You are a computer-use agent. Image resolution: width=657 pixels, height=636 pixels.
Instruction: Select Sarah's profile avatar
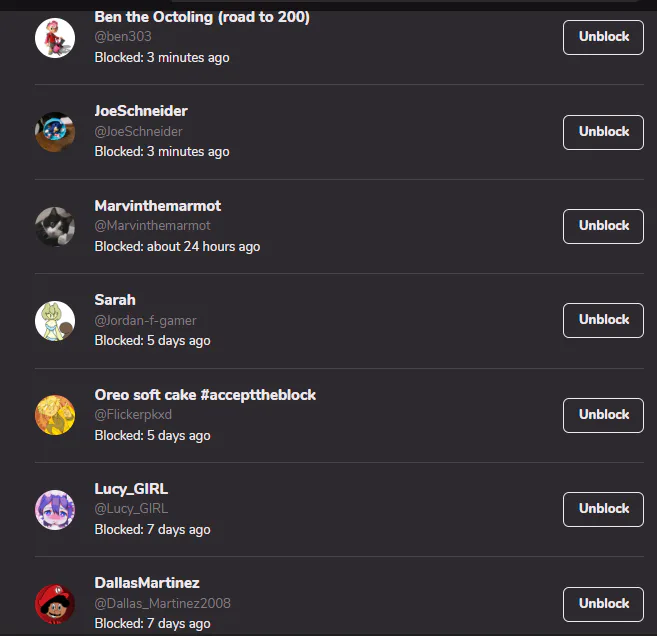(x=55, y=320)
